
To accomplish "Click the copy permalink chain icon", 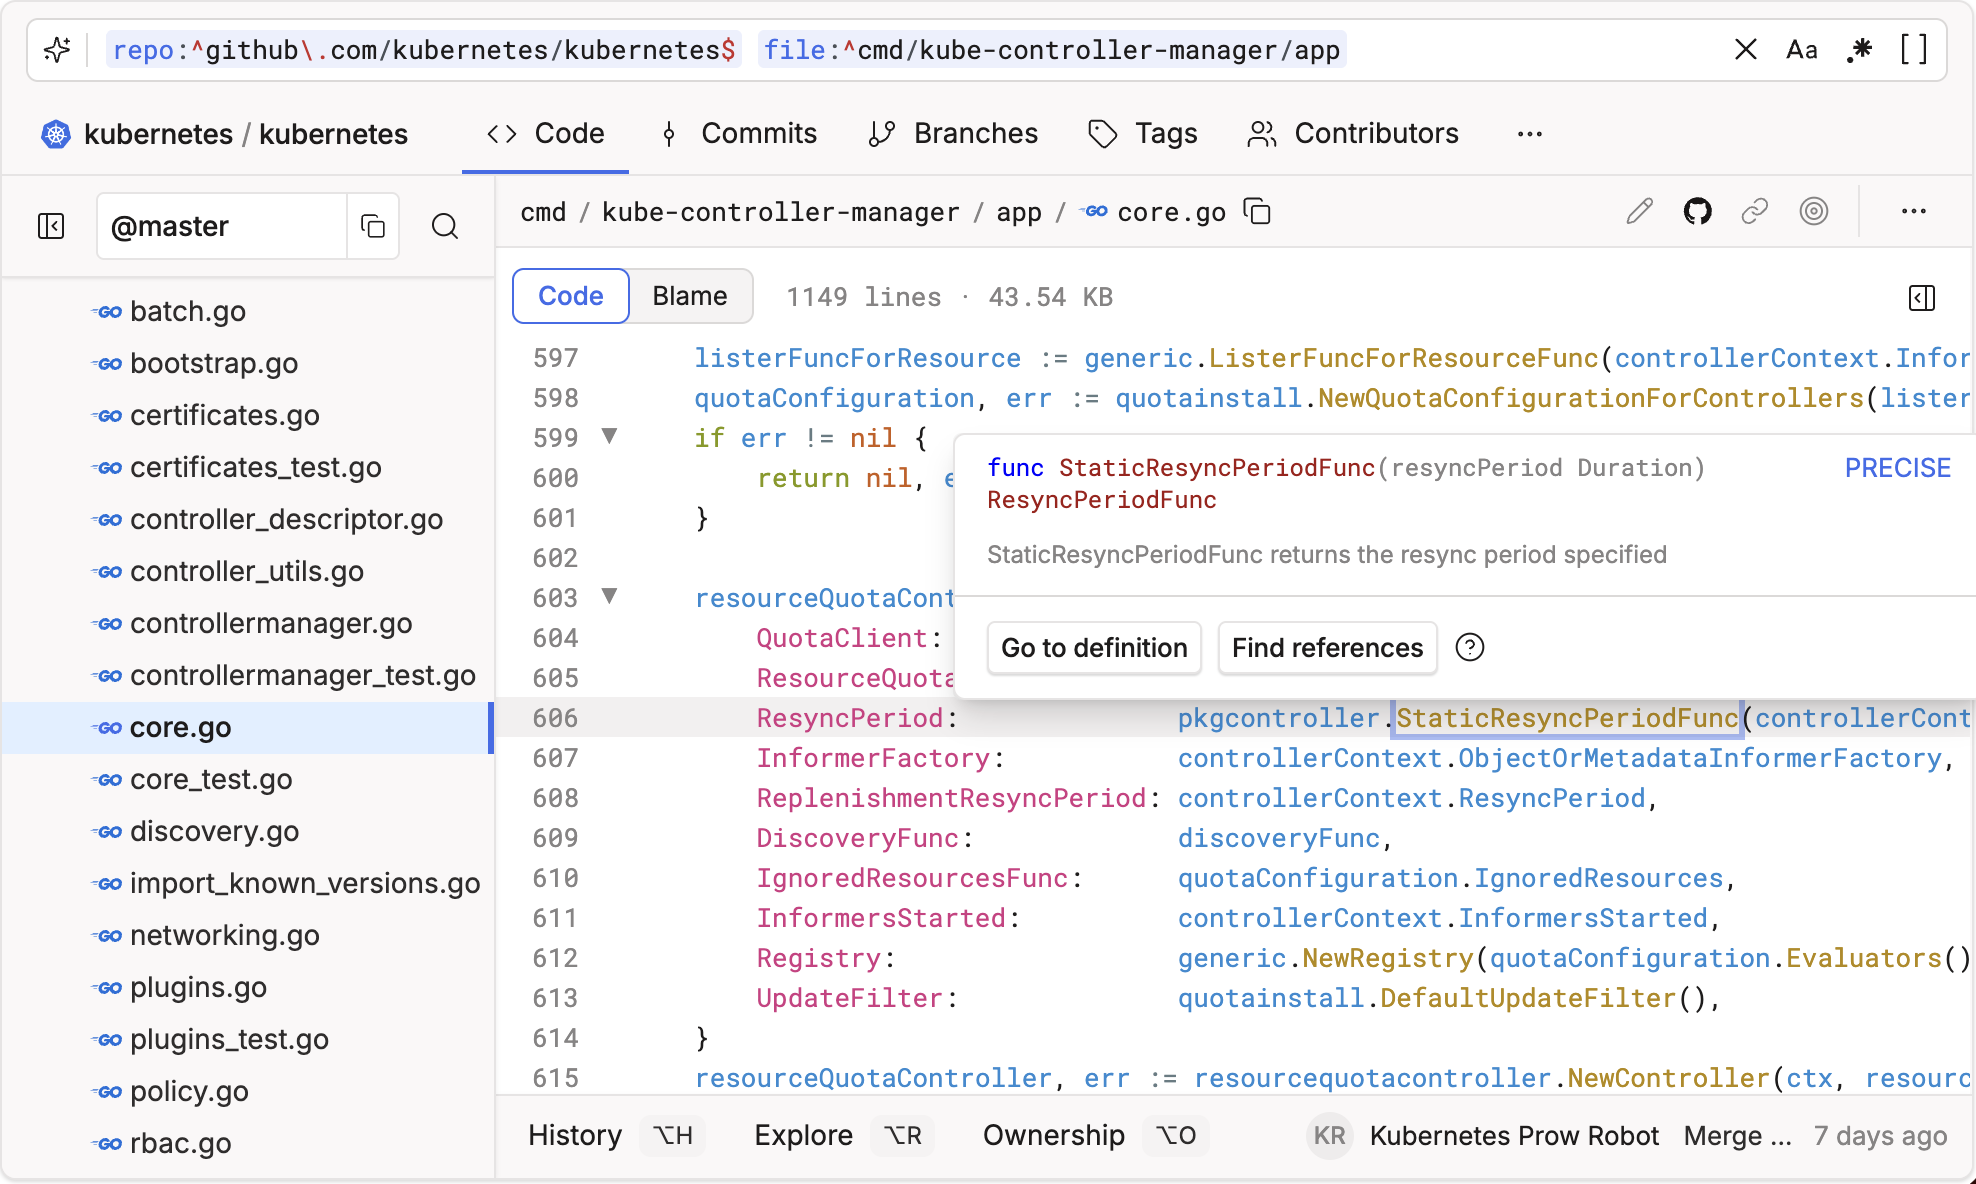I will 1755,211.
